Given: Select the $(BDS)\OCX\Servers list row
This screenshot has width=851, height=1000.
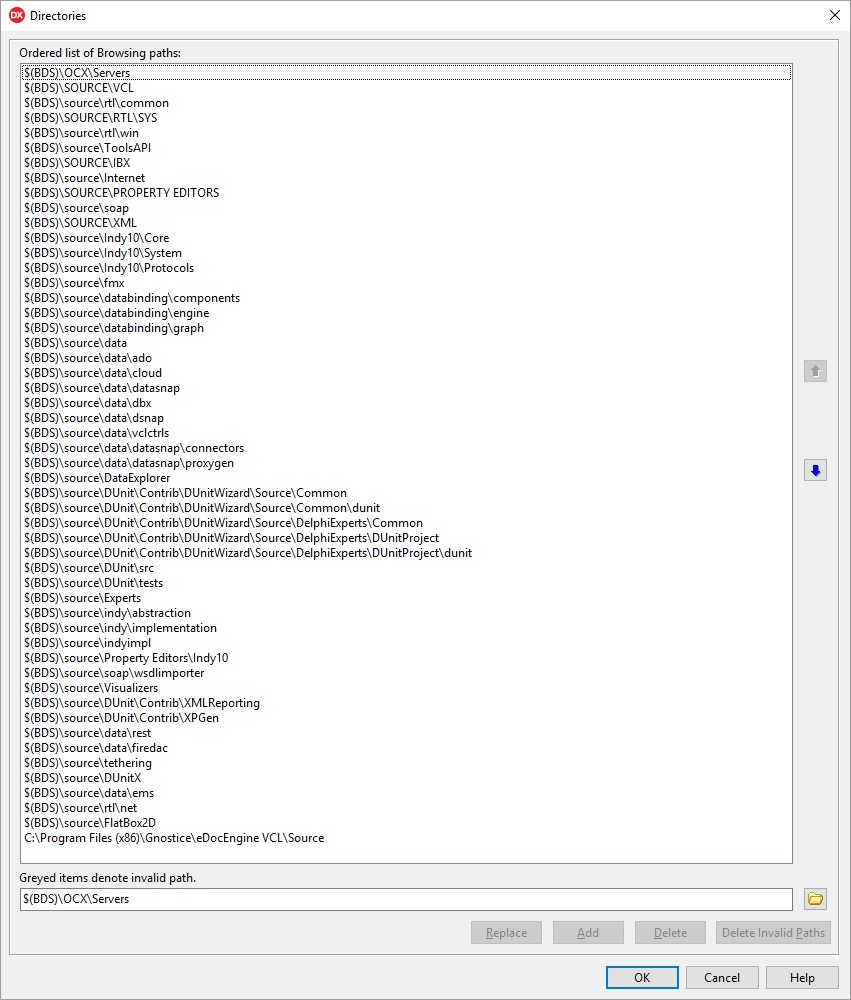Looking at the screenshot, I should tap(406, 73).
